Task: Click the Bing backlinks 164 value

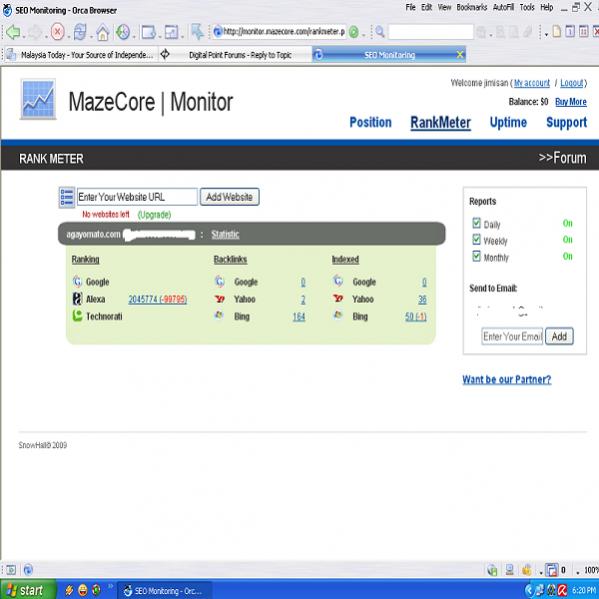Action: tap(299, 317)
